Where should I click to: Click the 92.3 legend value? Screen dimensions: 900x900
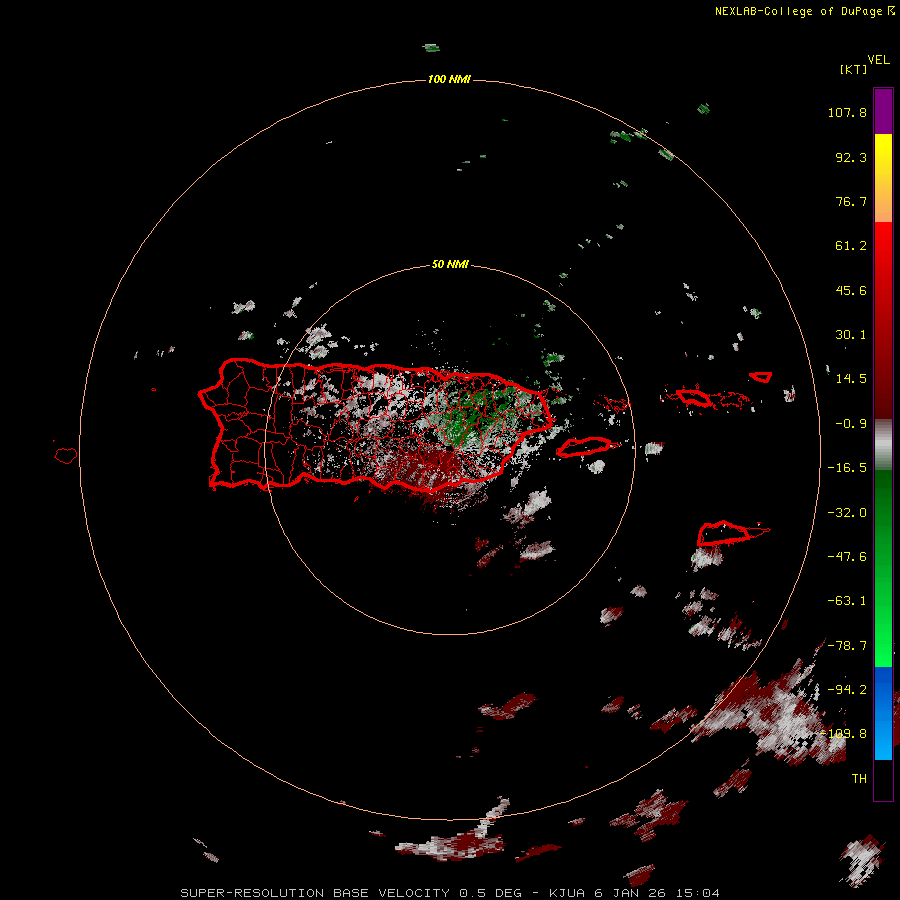click(x=851, y=157)
